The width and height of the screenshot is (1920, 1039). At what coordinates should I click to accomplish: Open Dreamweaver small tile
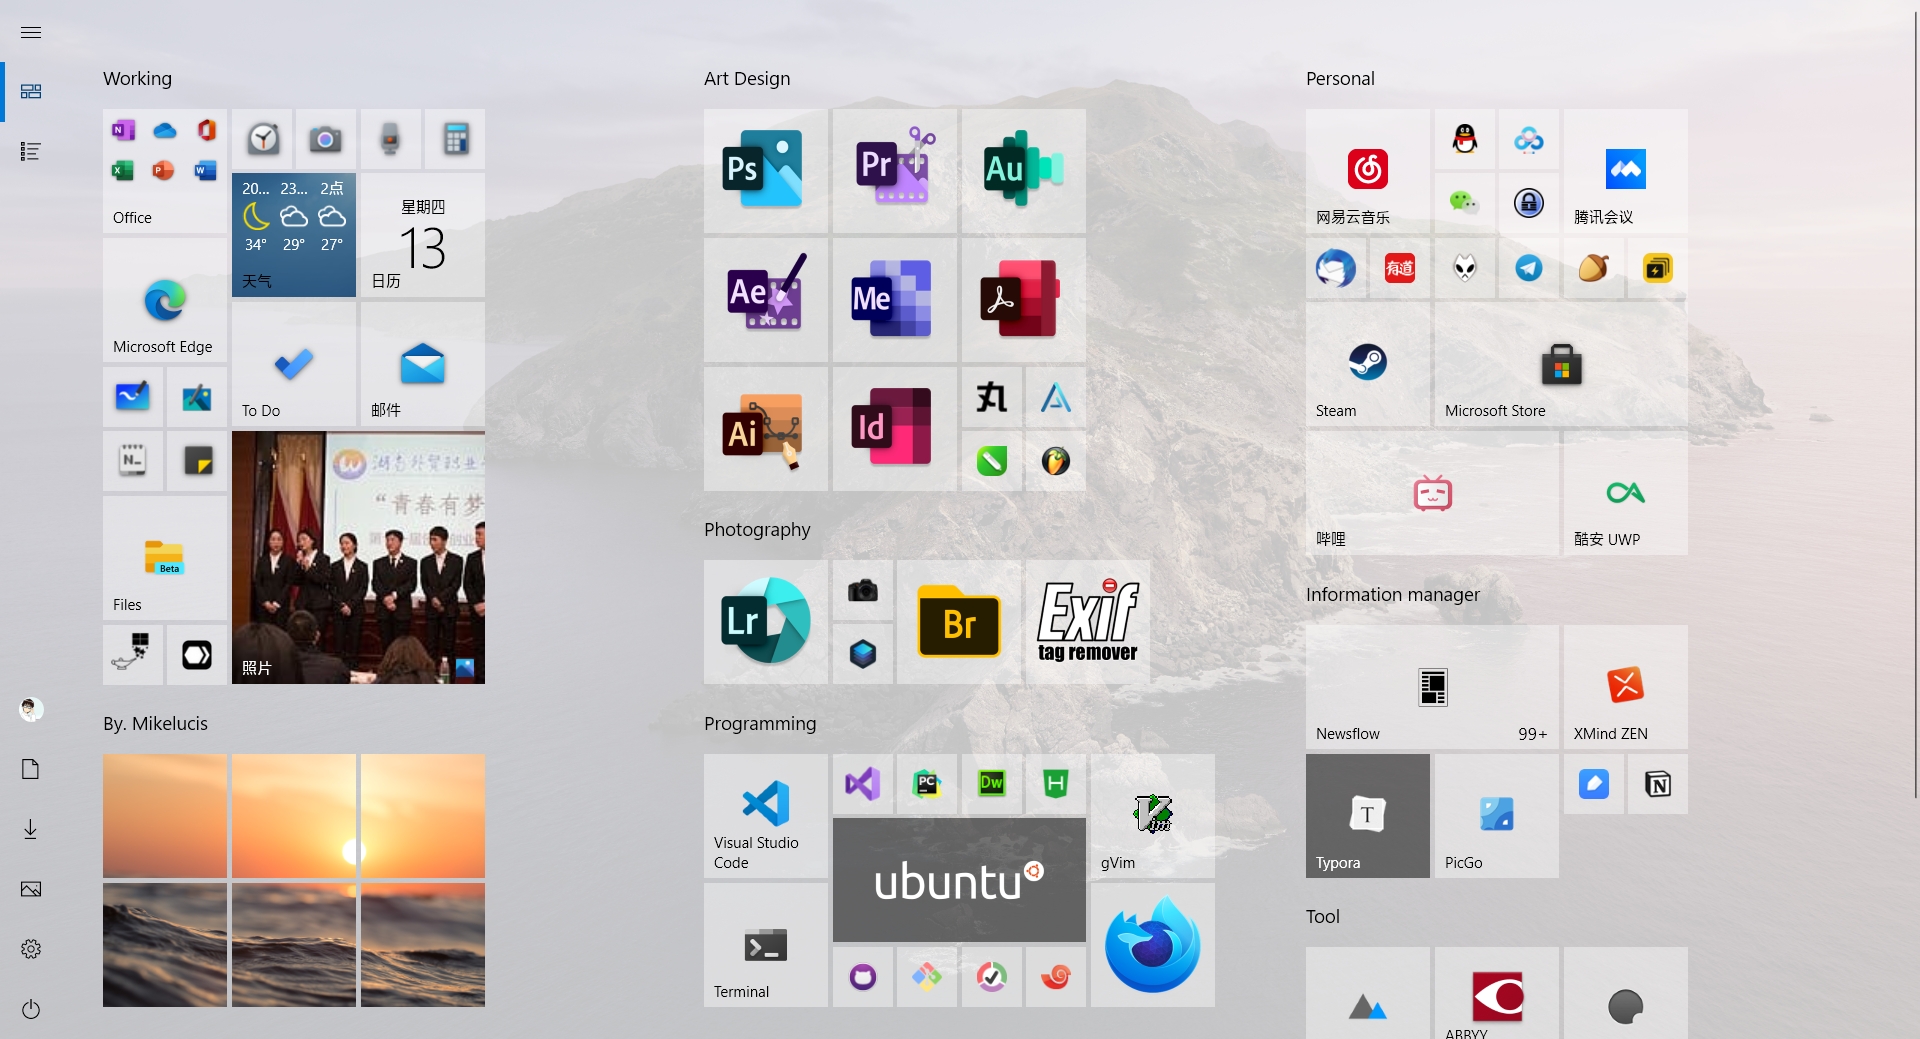click(x=991, y=784)
